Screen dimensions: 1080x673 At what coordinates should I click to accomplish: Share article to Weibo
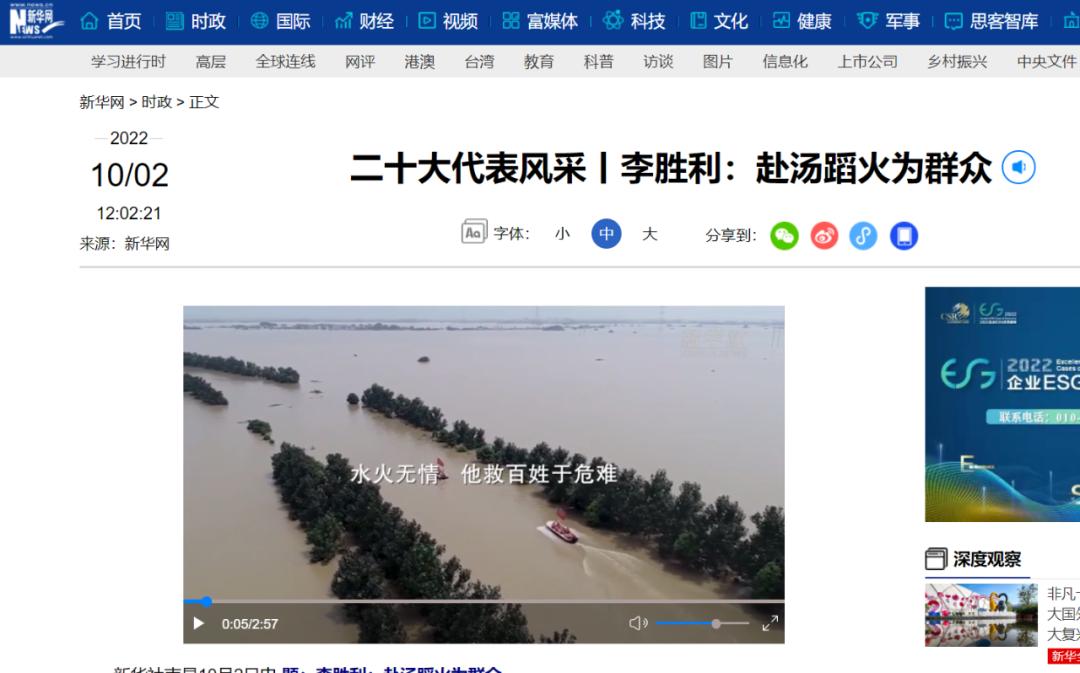(824, 236)
